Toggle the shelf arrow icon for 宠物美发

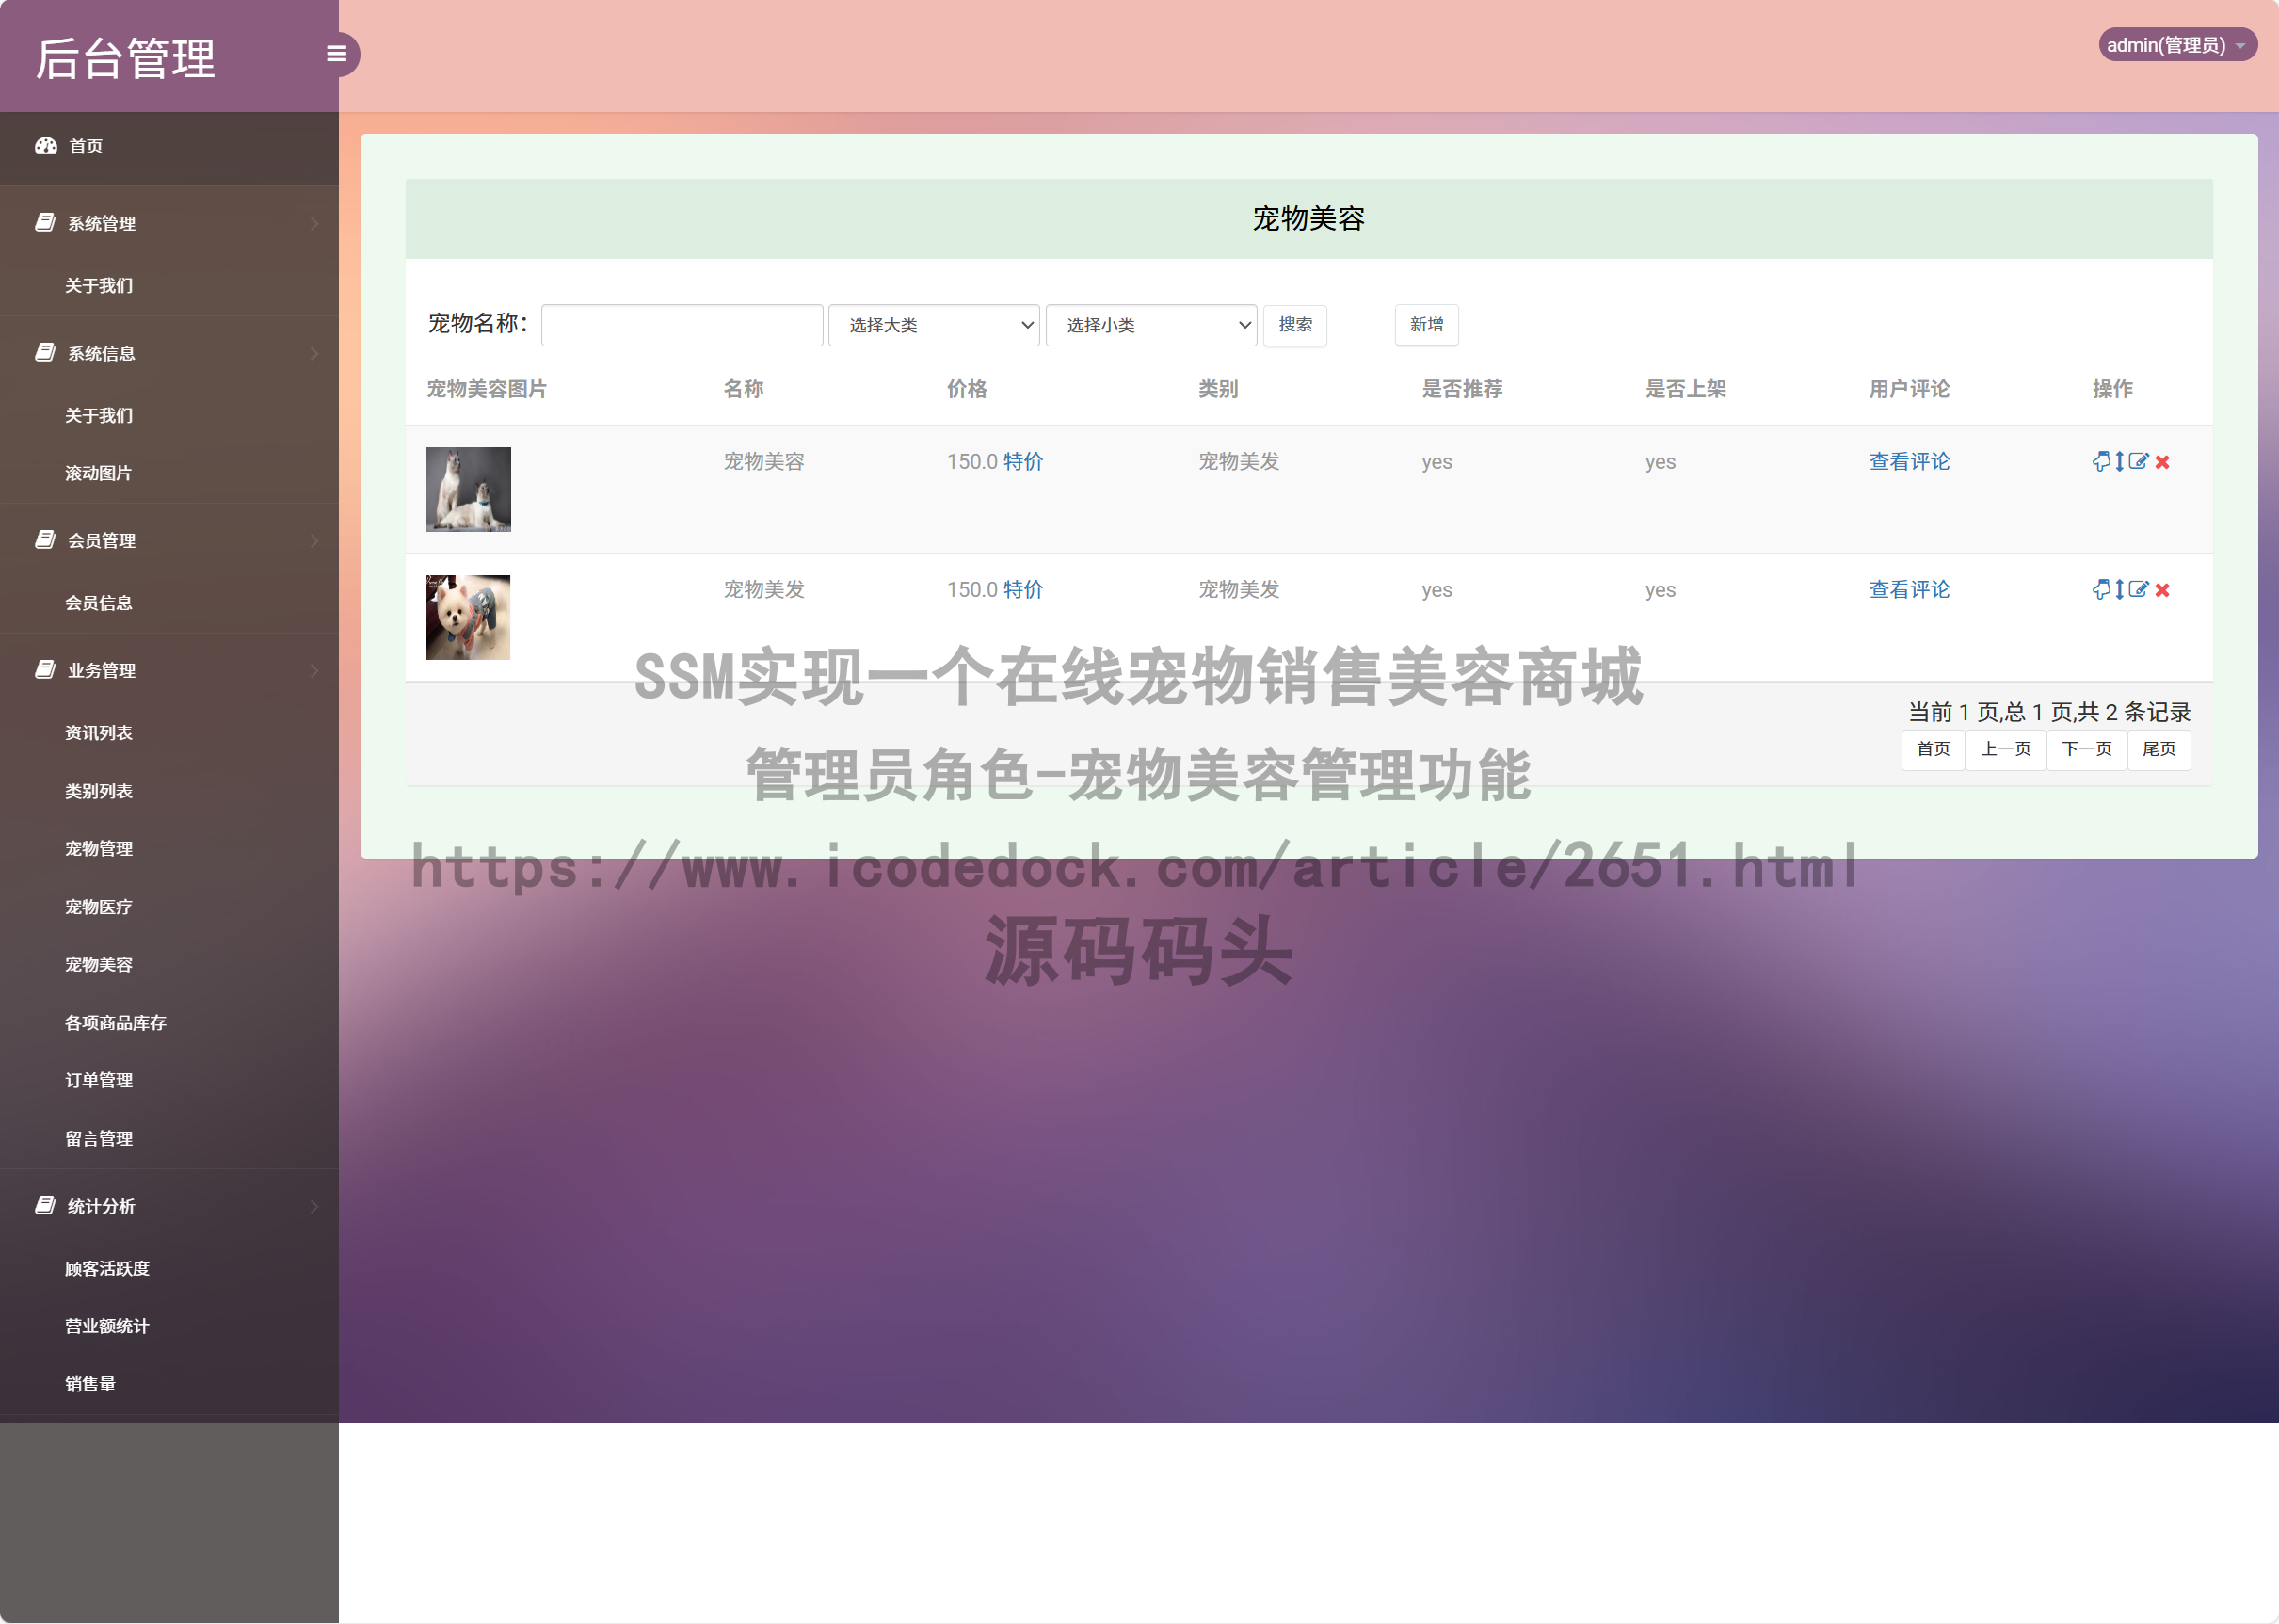2120,590
